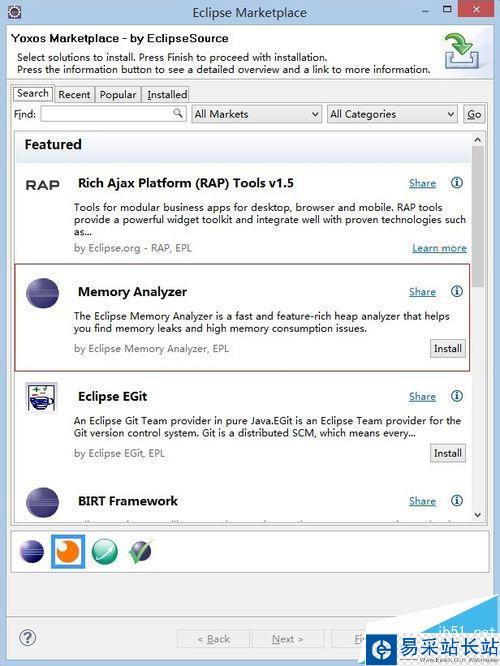500x666 pixels.
Task: Switch to the Recent tab
Action: 74,94
